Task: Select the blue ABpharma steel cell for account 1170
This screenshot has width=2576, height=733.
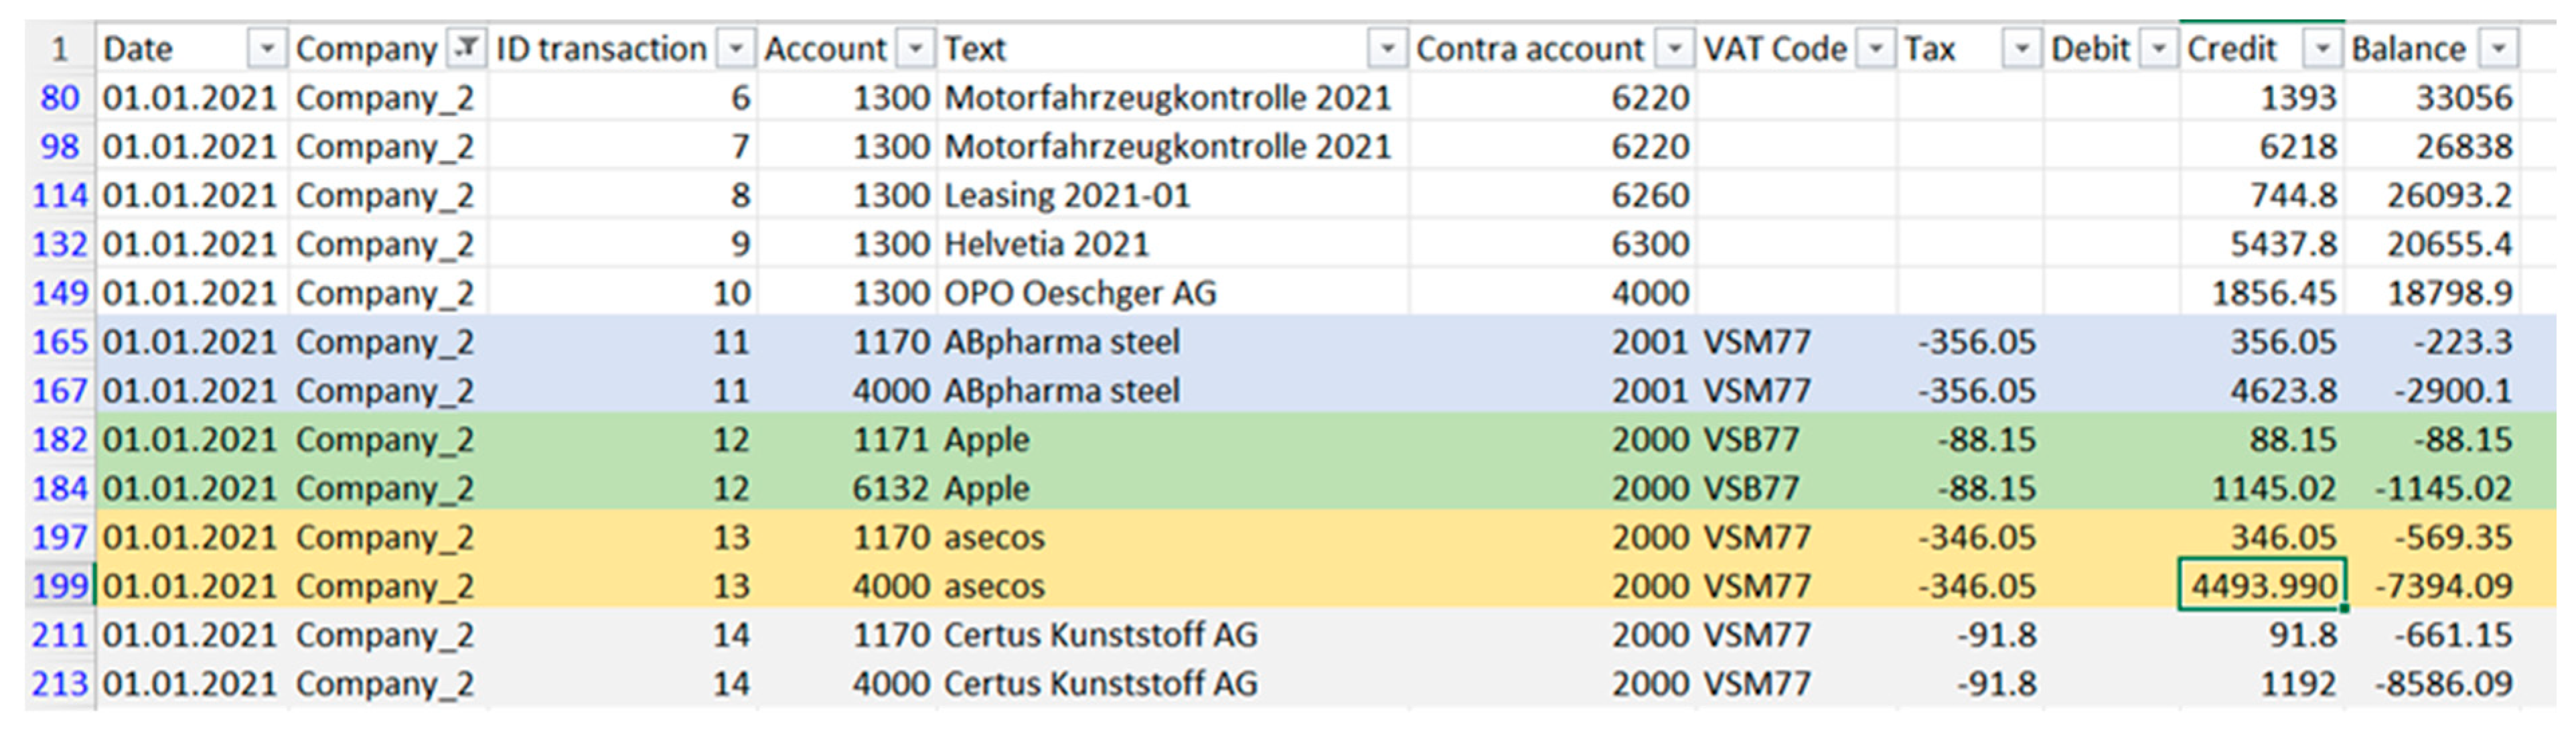Action: pos(1173,342)
